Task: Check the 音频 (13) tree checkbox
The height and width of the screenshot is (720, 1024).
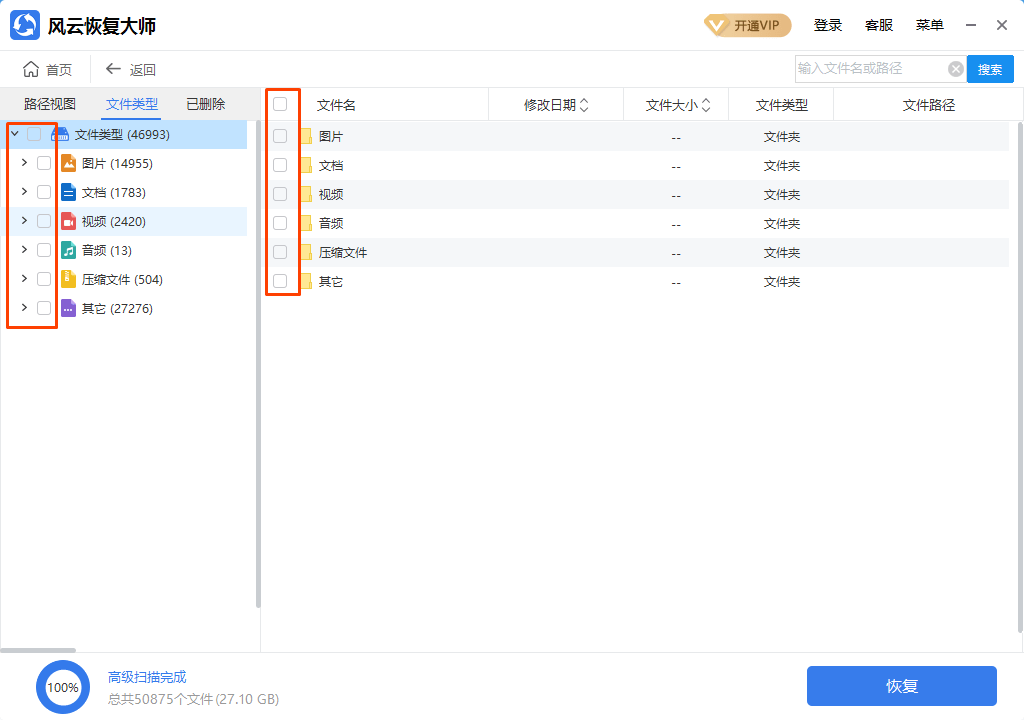Action: point(44,250)
